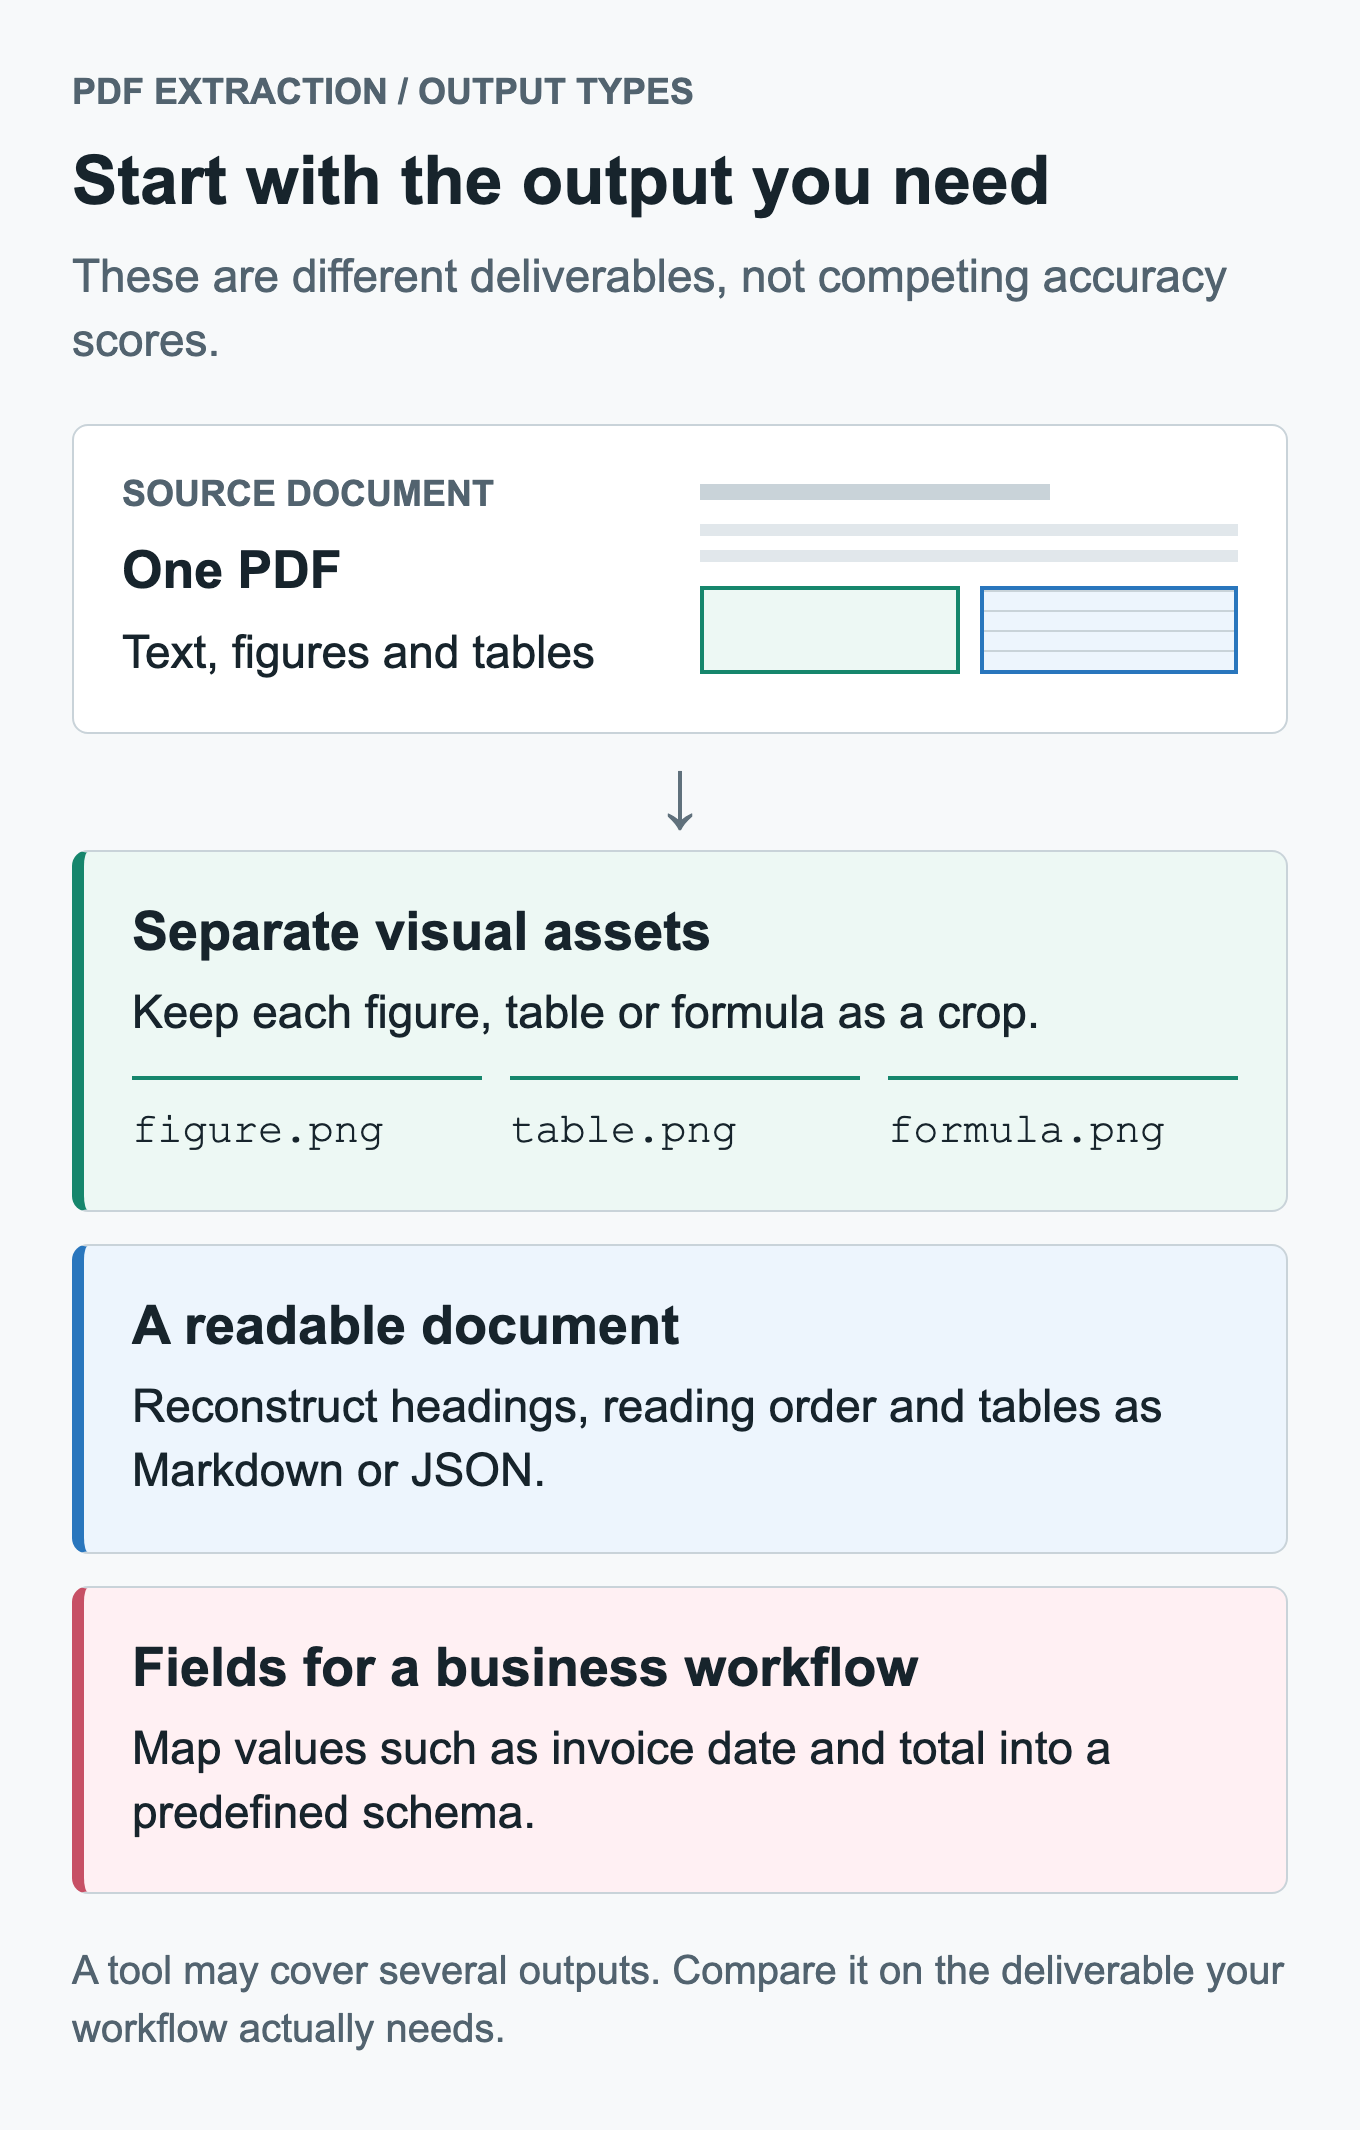
Task: Select the figure.png file label
Action: [x=258, y=1131]
